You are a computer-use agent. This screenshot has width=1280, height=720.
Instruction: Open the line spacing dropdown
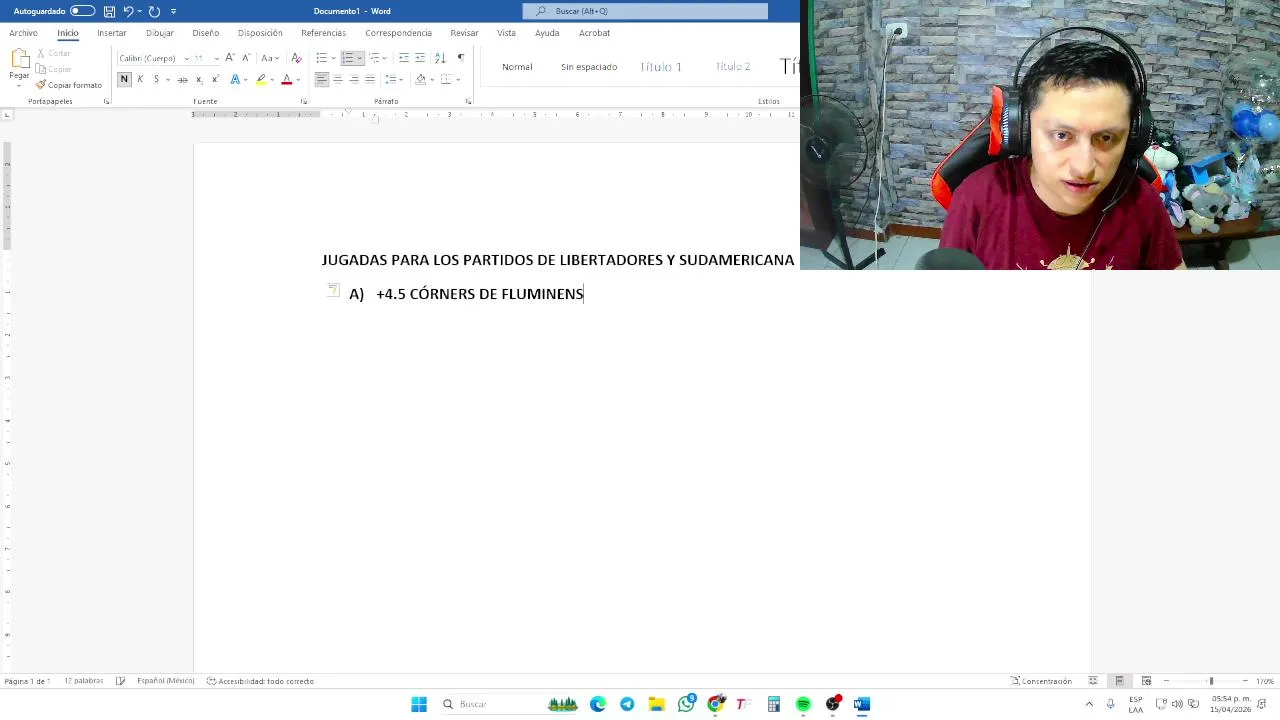pos(394,79)
